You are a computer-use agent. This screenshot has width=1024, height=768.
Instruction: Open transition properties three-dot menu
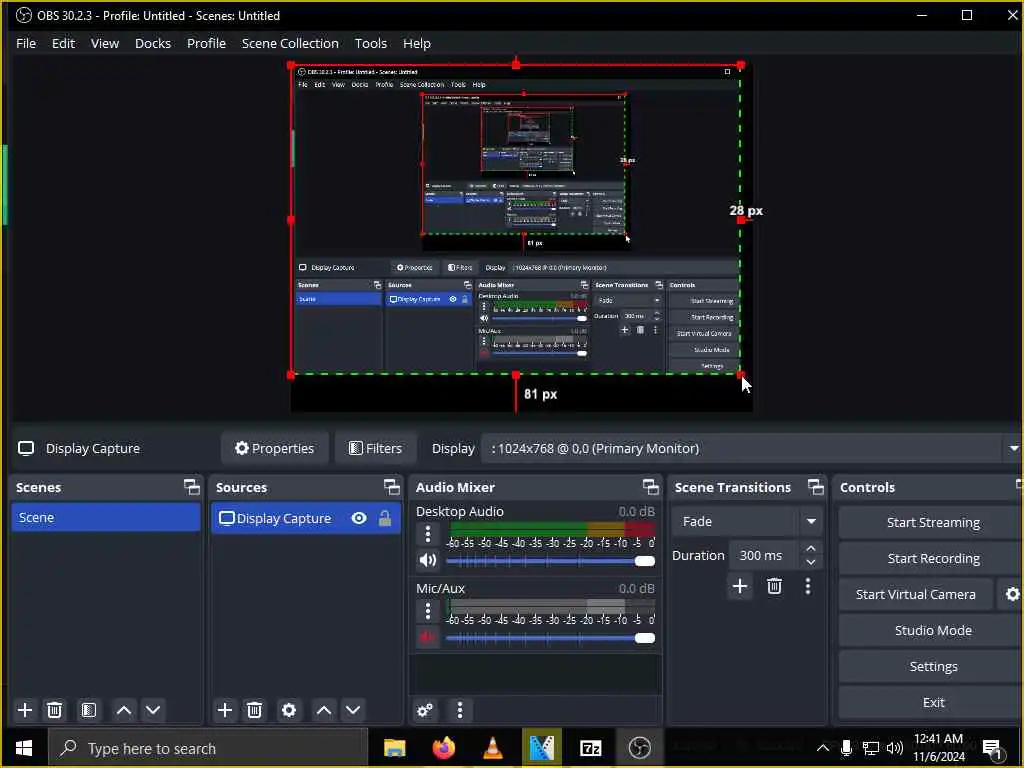tap(808, 586)
